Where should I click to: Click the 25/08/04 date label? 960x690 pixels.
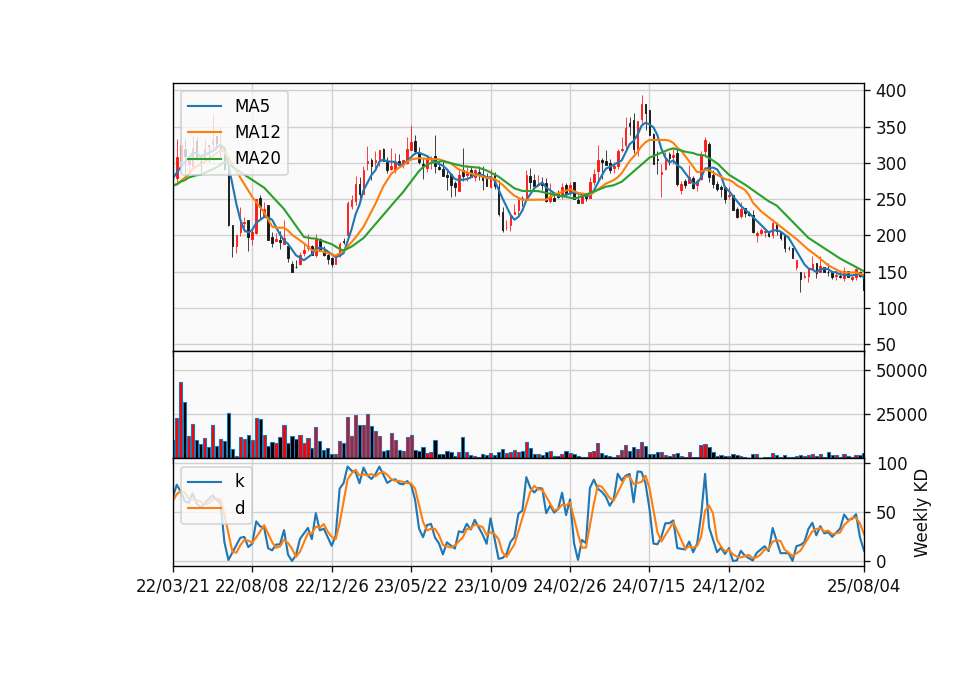coord(864,586)
